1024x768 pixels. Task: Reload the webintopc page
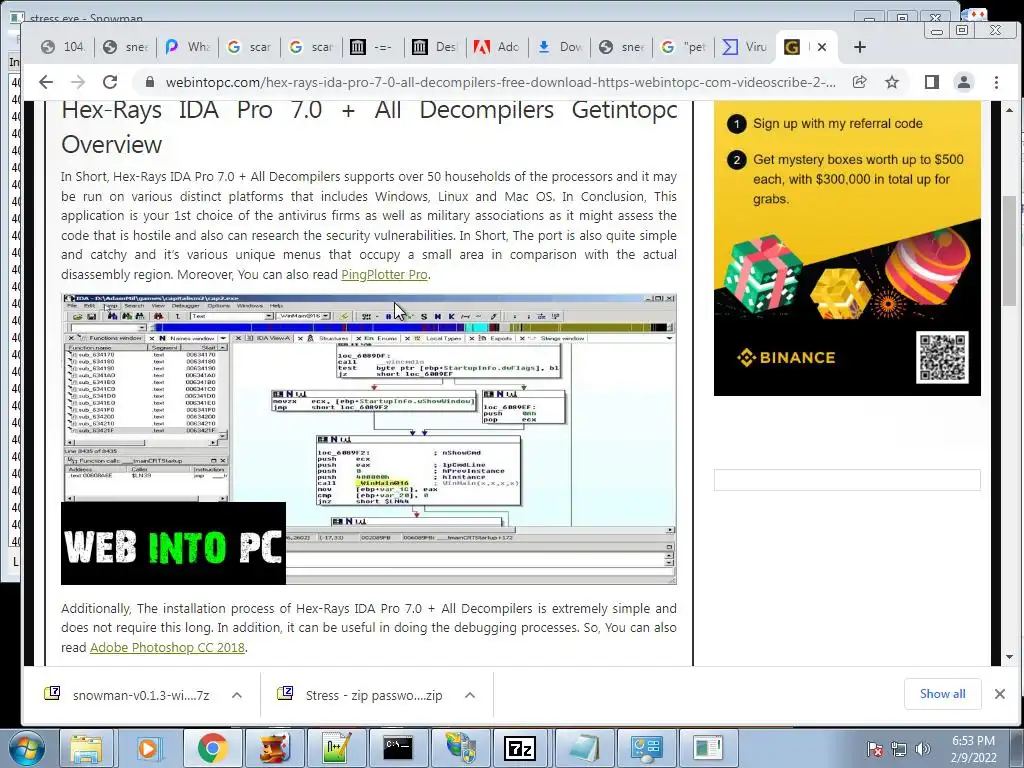point(110,82)
